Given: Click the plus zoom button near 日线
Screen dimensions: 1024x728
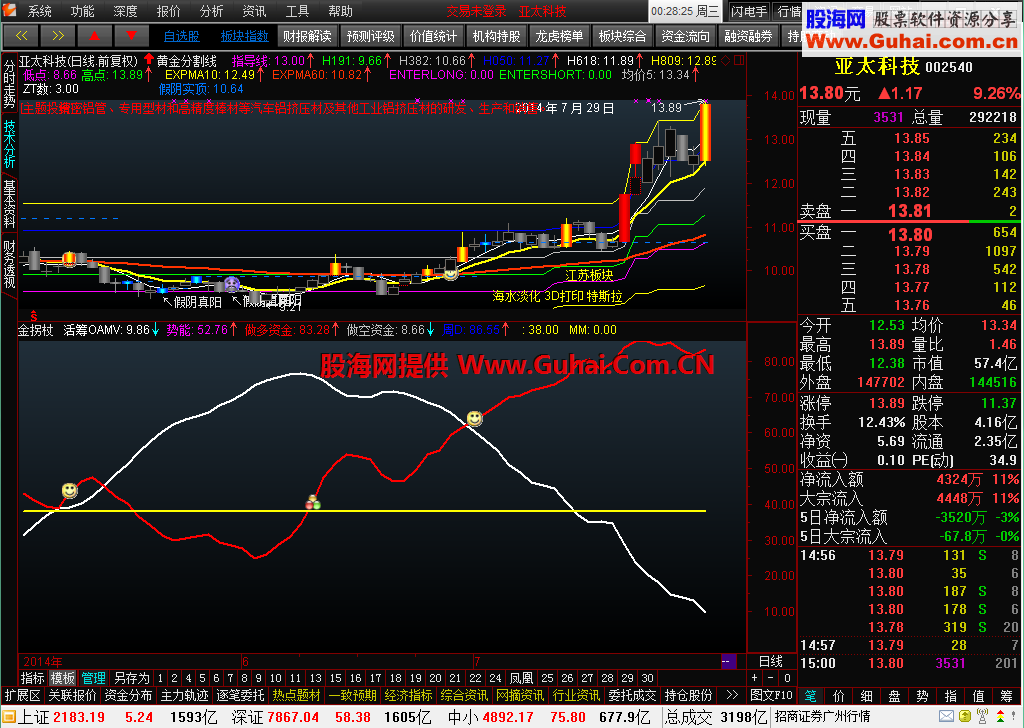Looking at the screenshot, I should point(755,678).
